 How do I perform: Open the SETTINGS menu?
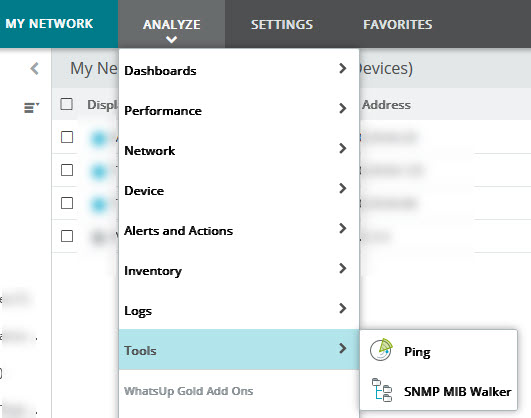pos(282,24)
